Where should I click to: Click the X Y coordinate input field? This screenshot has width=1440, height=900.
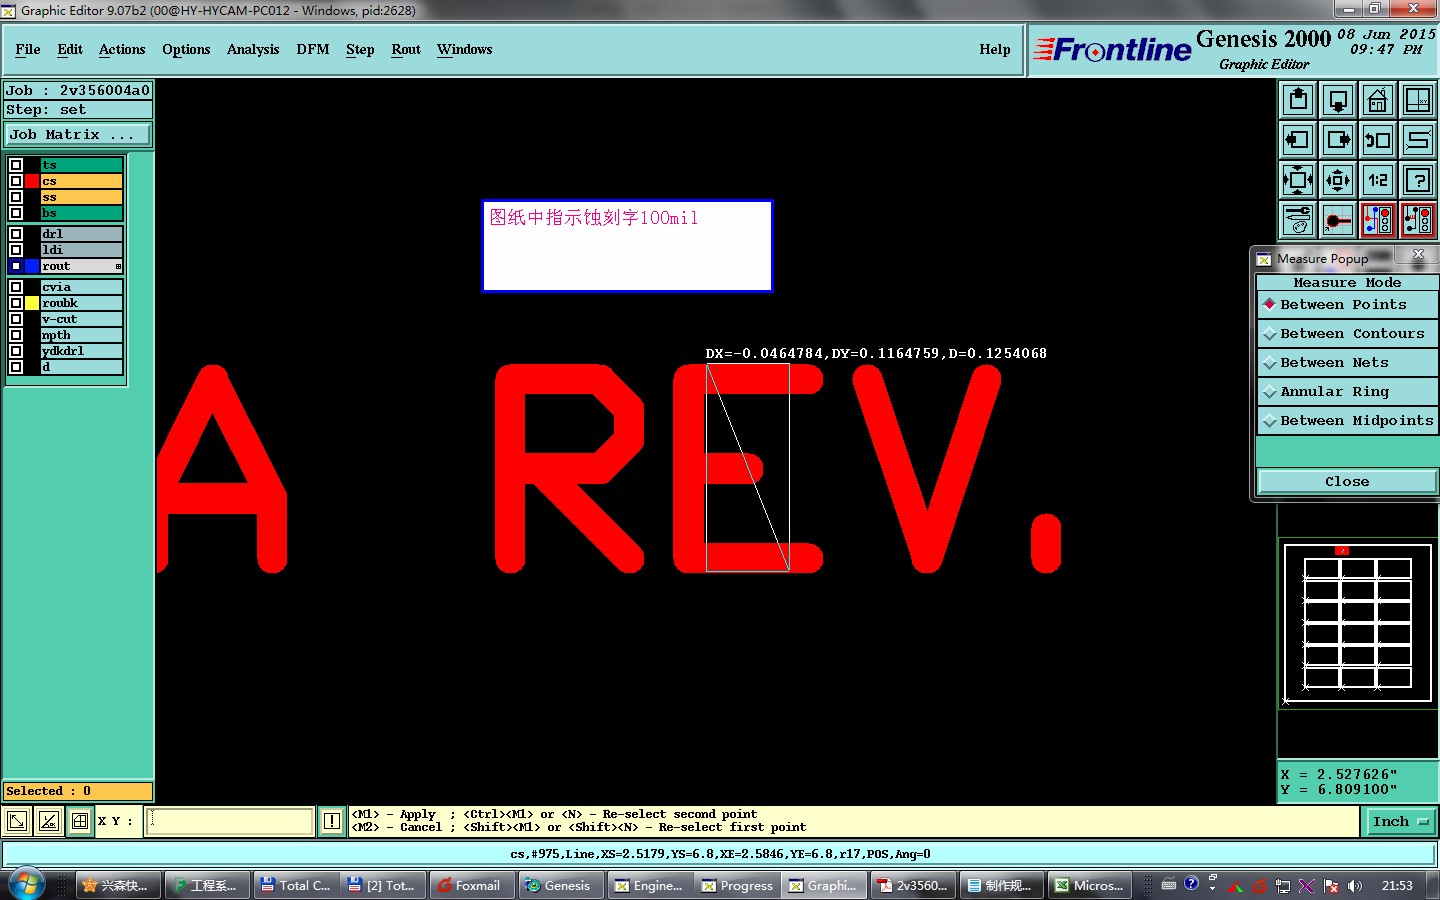point(230,822)
